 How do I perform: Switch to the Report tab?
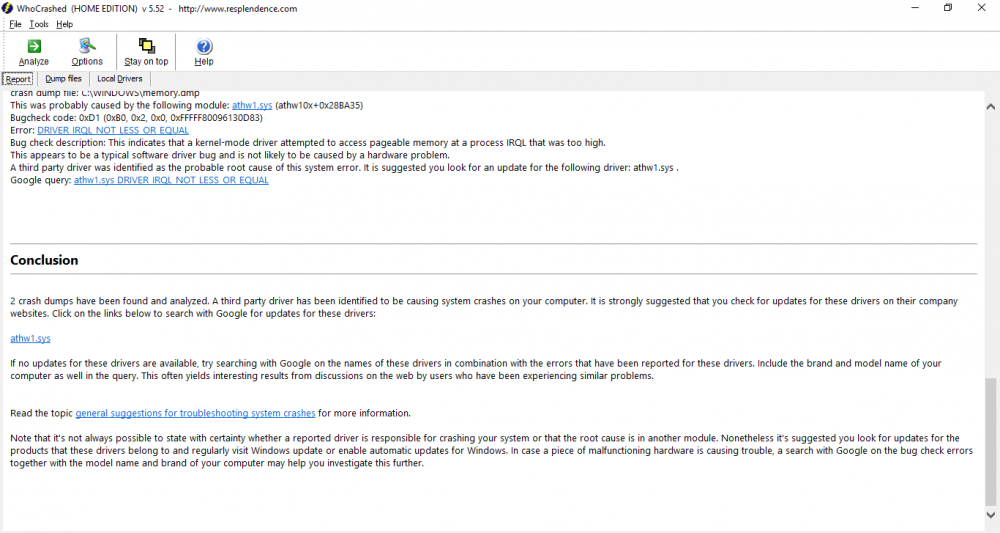point(18,79)
